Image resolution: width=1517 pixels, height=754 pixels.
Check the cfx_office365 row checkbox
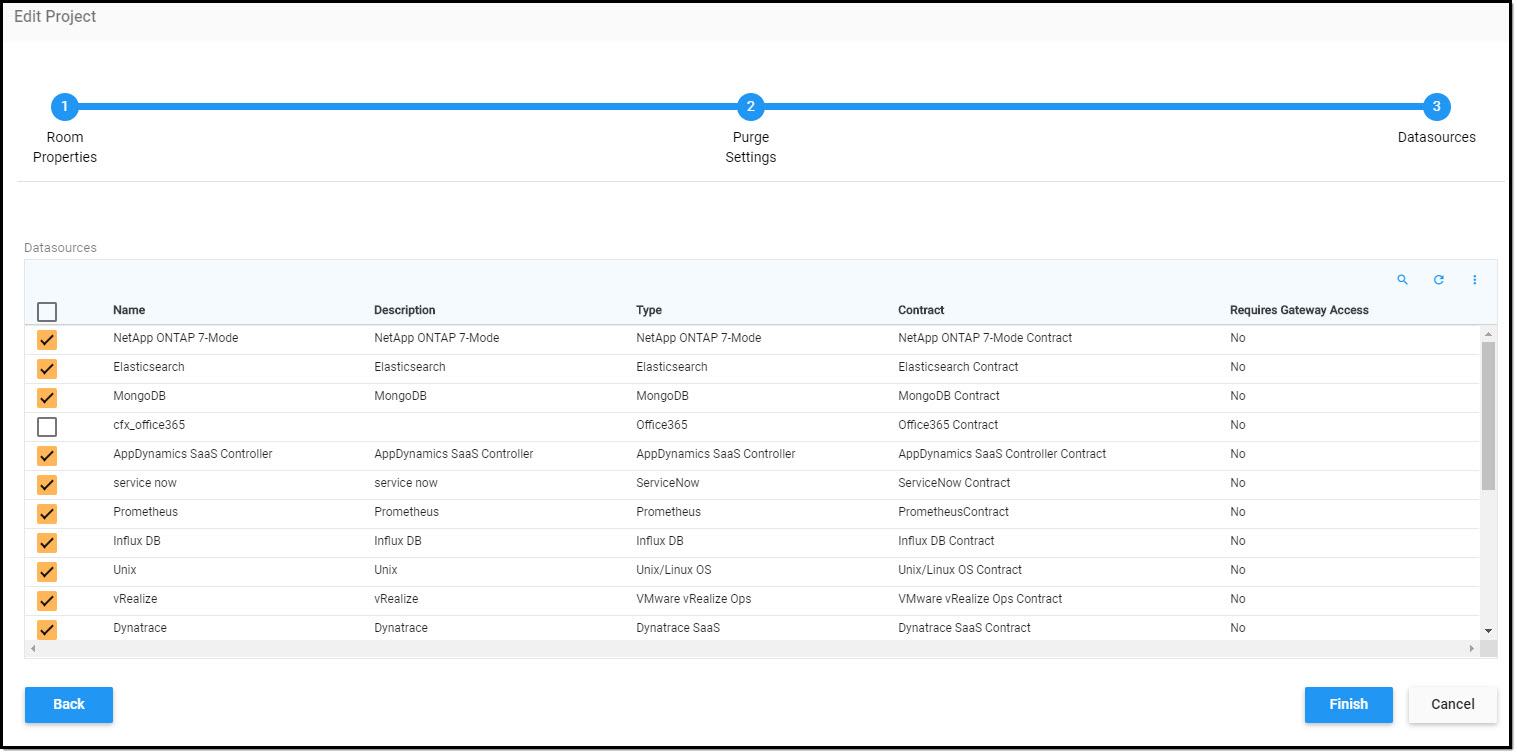(x=47, y=427)
